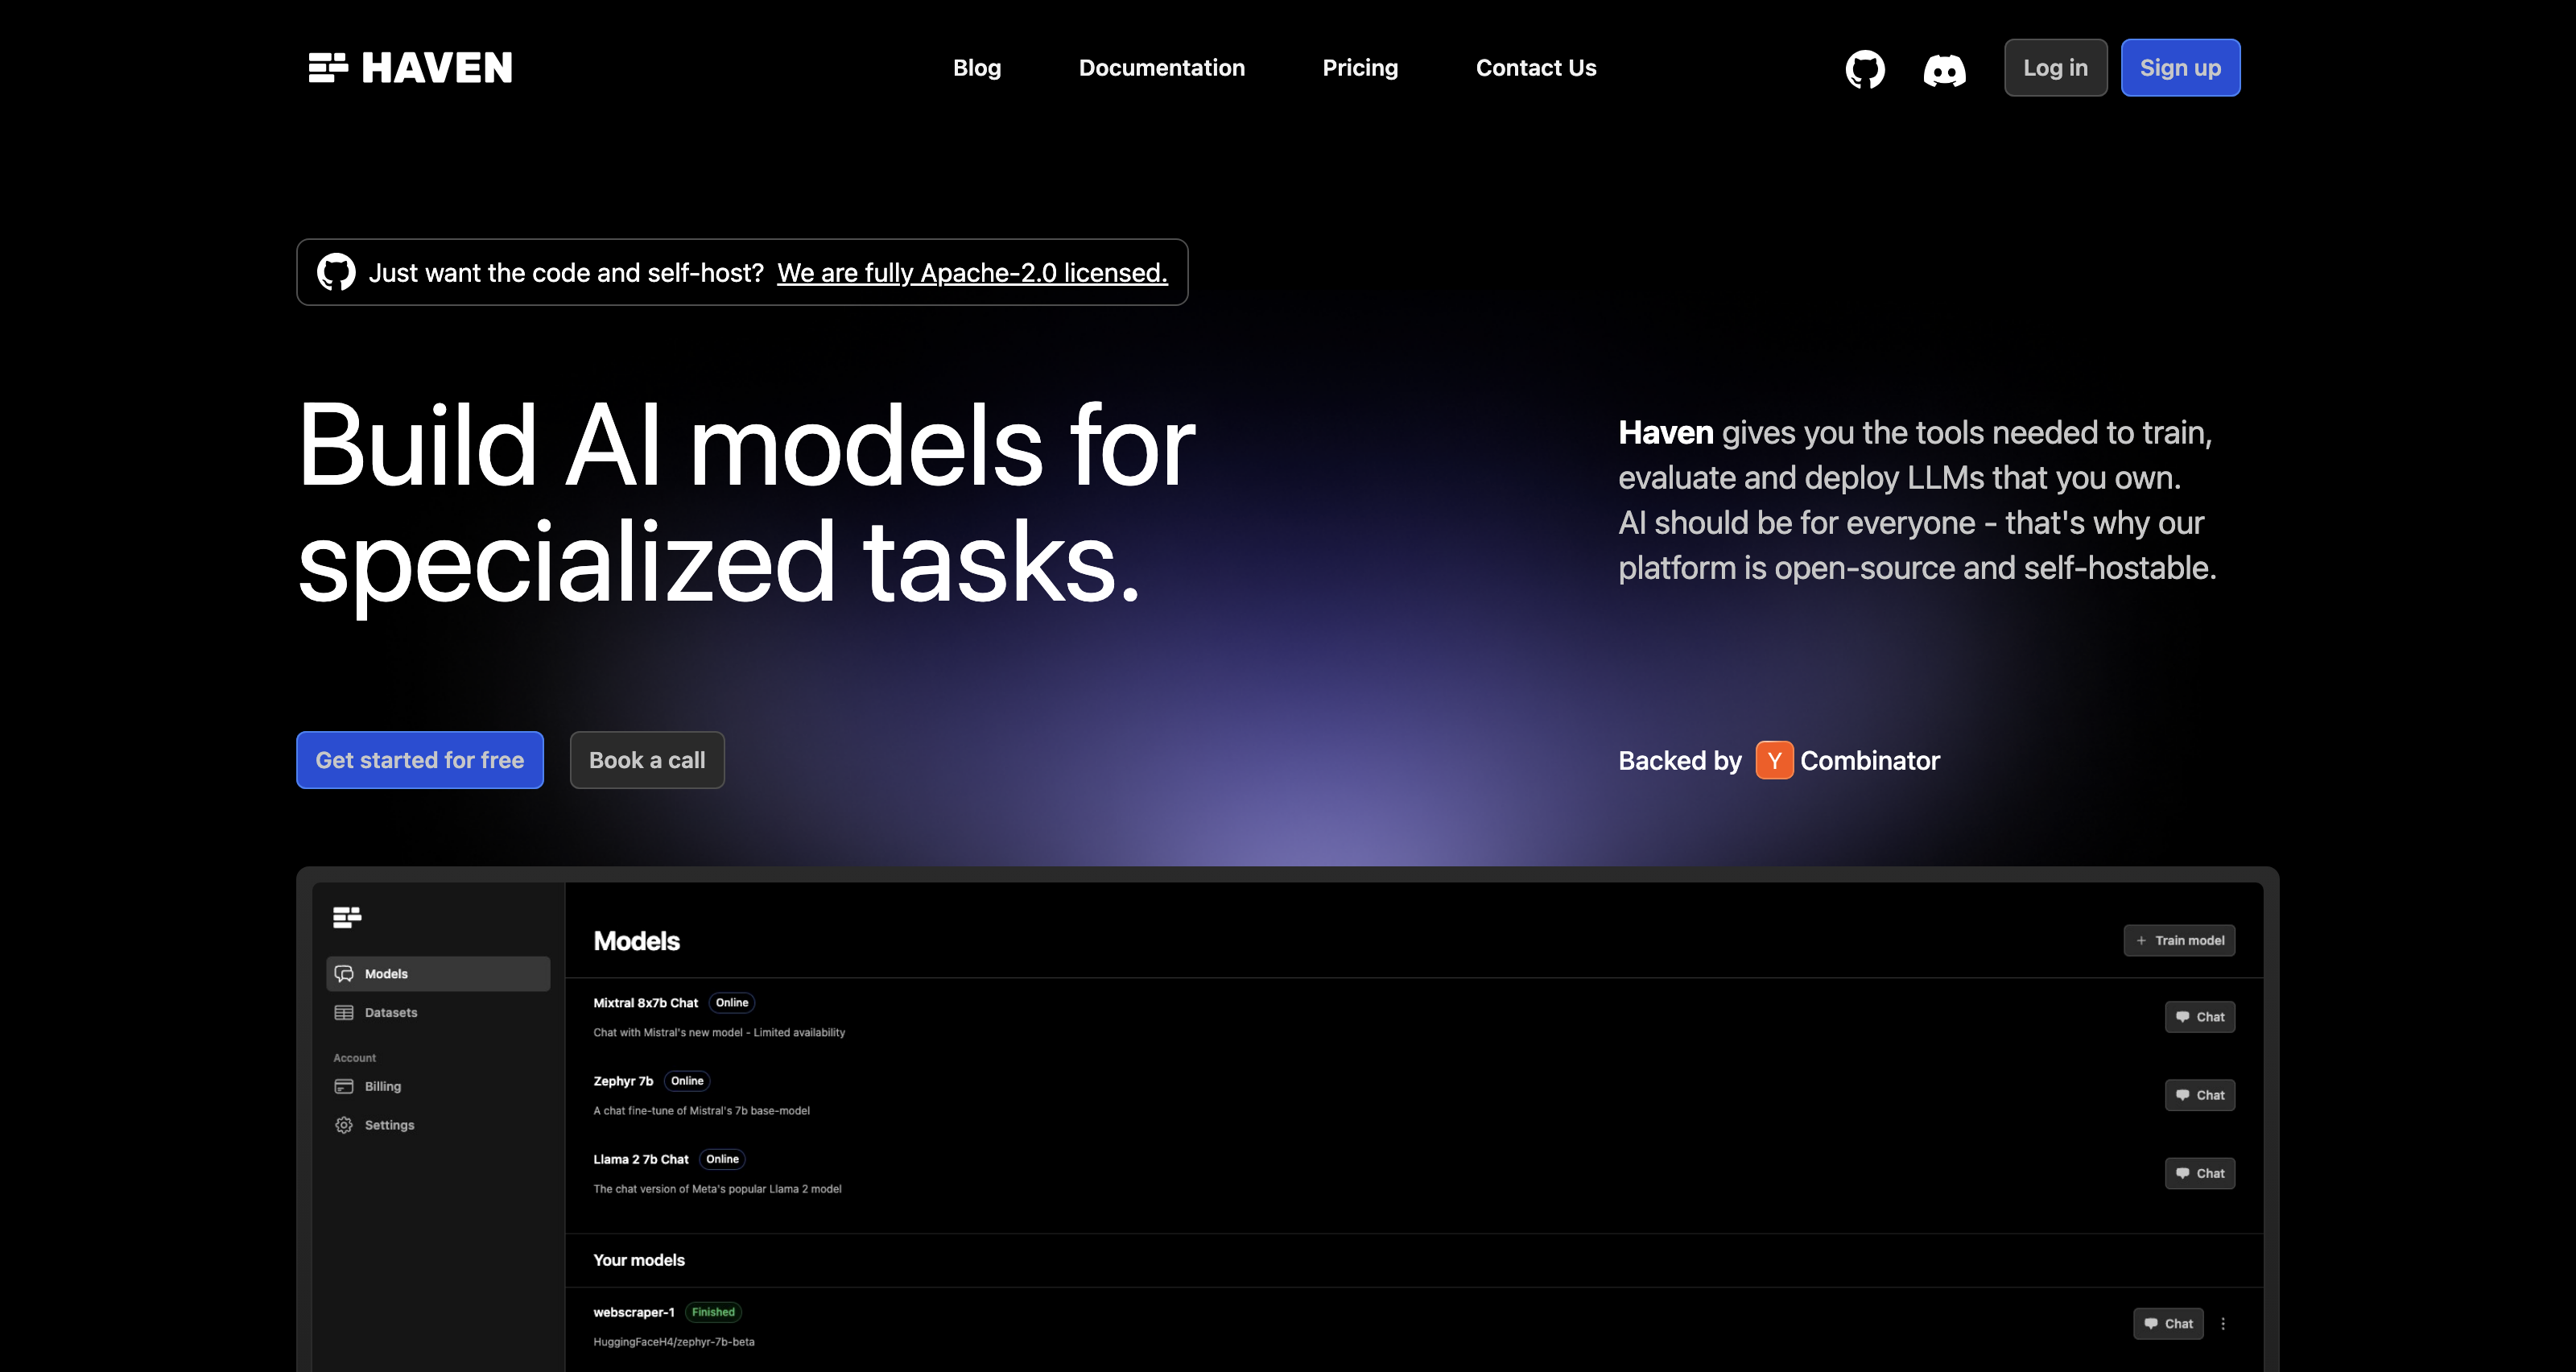This screenshot has width=2576, height=1372.
Task: Click chat bubble icon for webscraper-1
Action: pyautogui.click(x=2150, y=1324)
